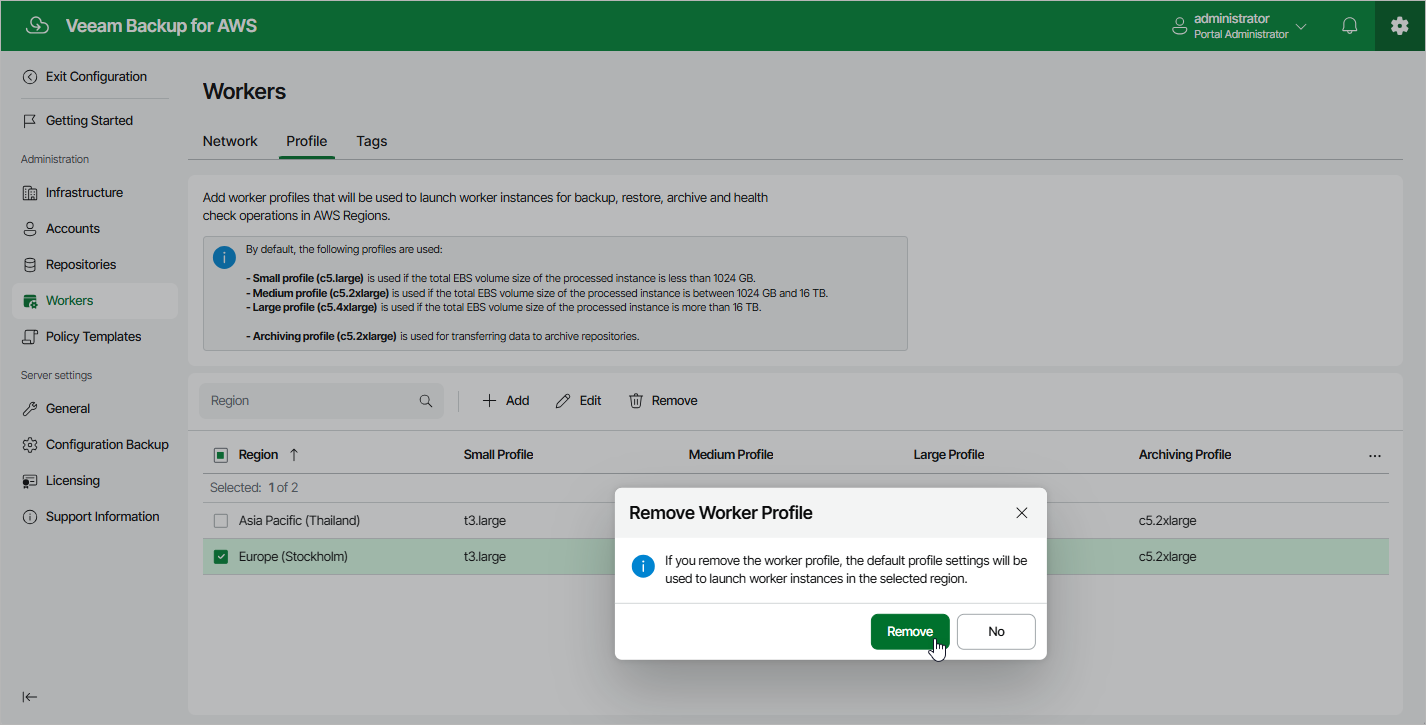Viewport: 1426px width, 725px height.
Task: Click the Licensing certificate icon
Action: (x=30, y=481)
